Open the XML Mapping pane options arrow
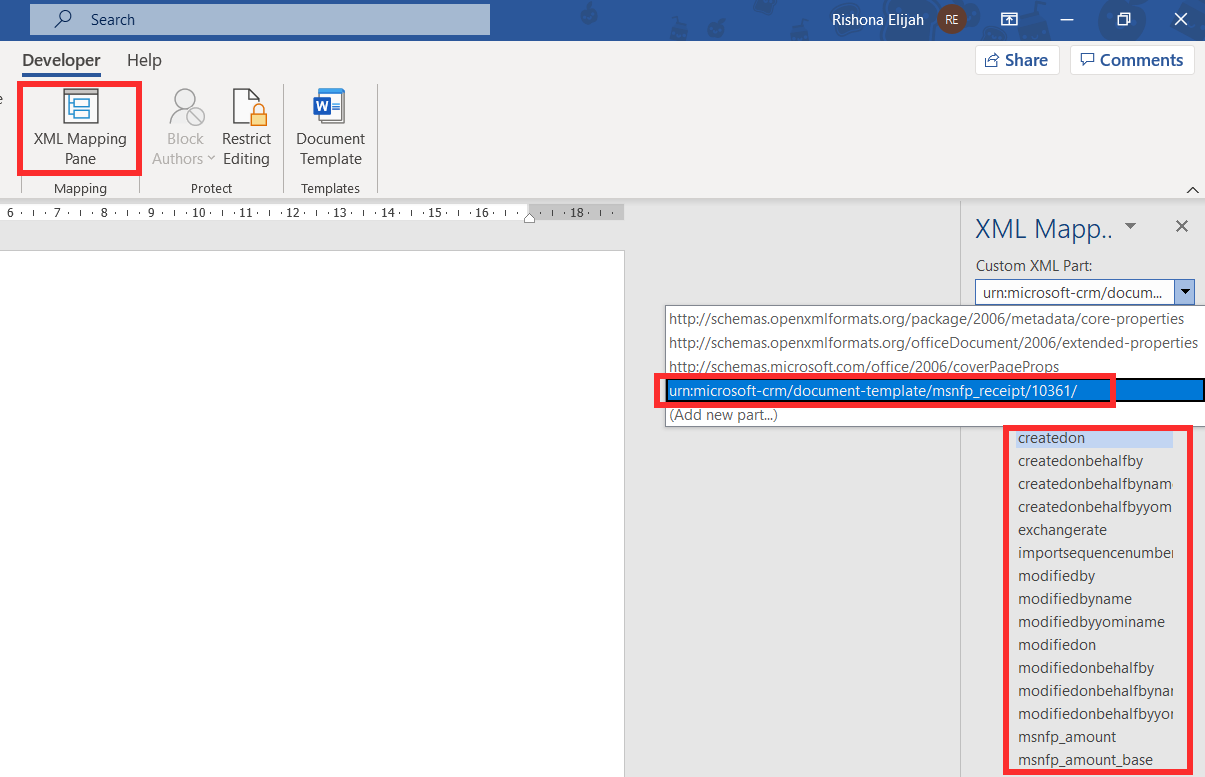 click(1131, 227)
